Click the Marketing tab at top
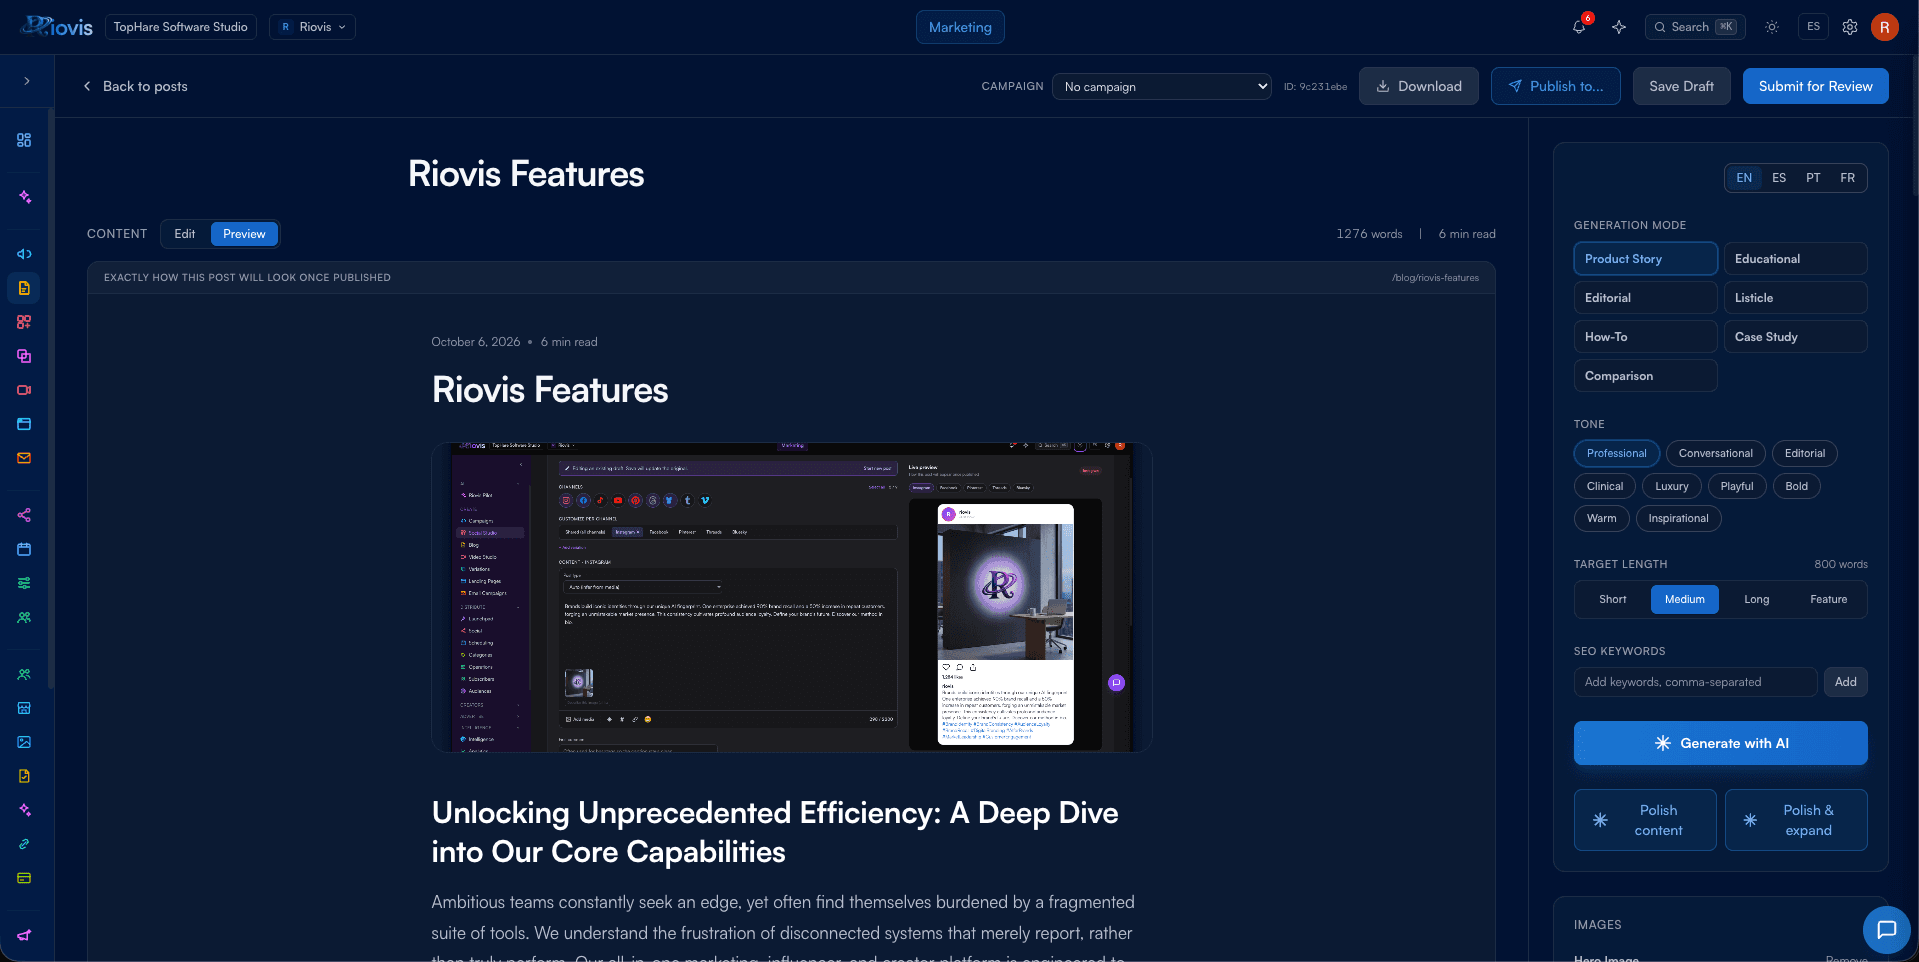This screenshot has width=1919, height=962. pyautogui.click(x=960, y=27)
